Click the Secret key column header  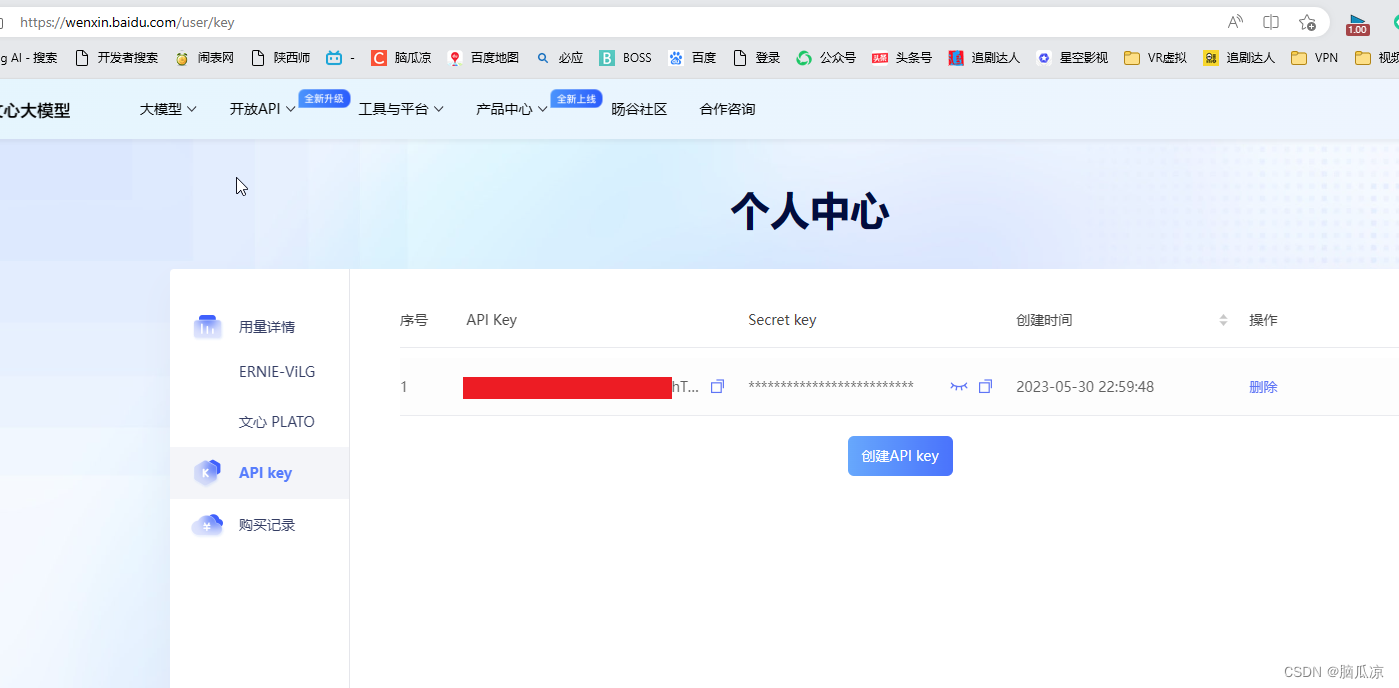point(782,320)
